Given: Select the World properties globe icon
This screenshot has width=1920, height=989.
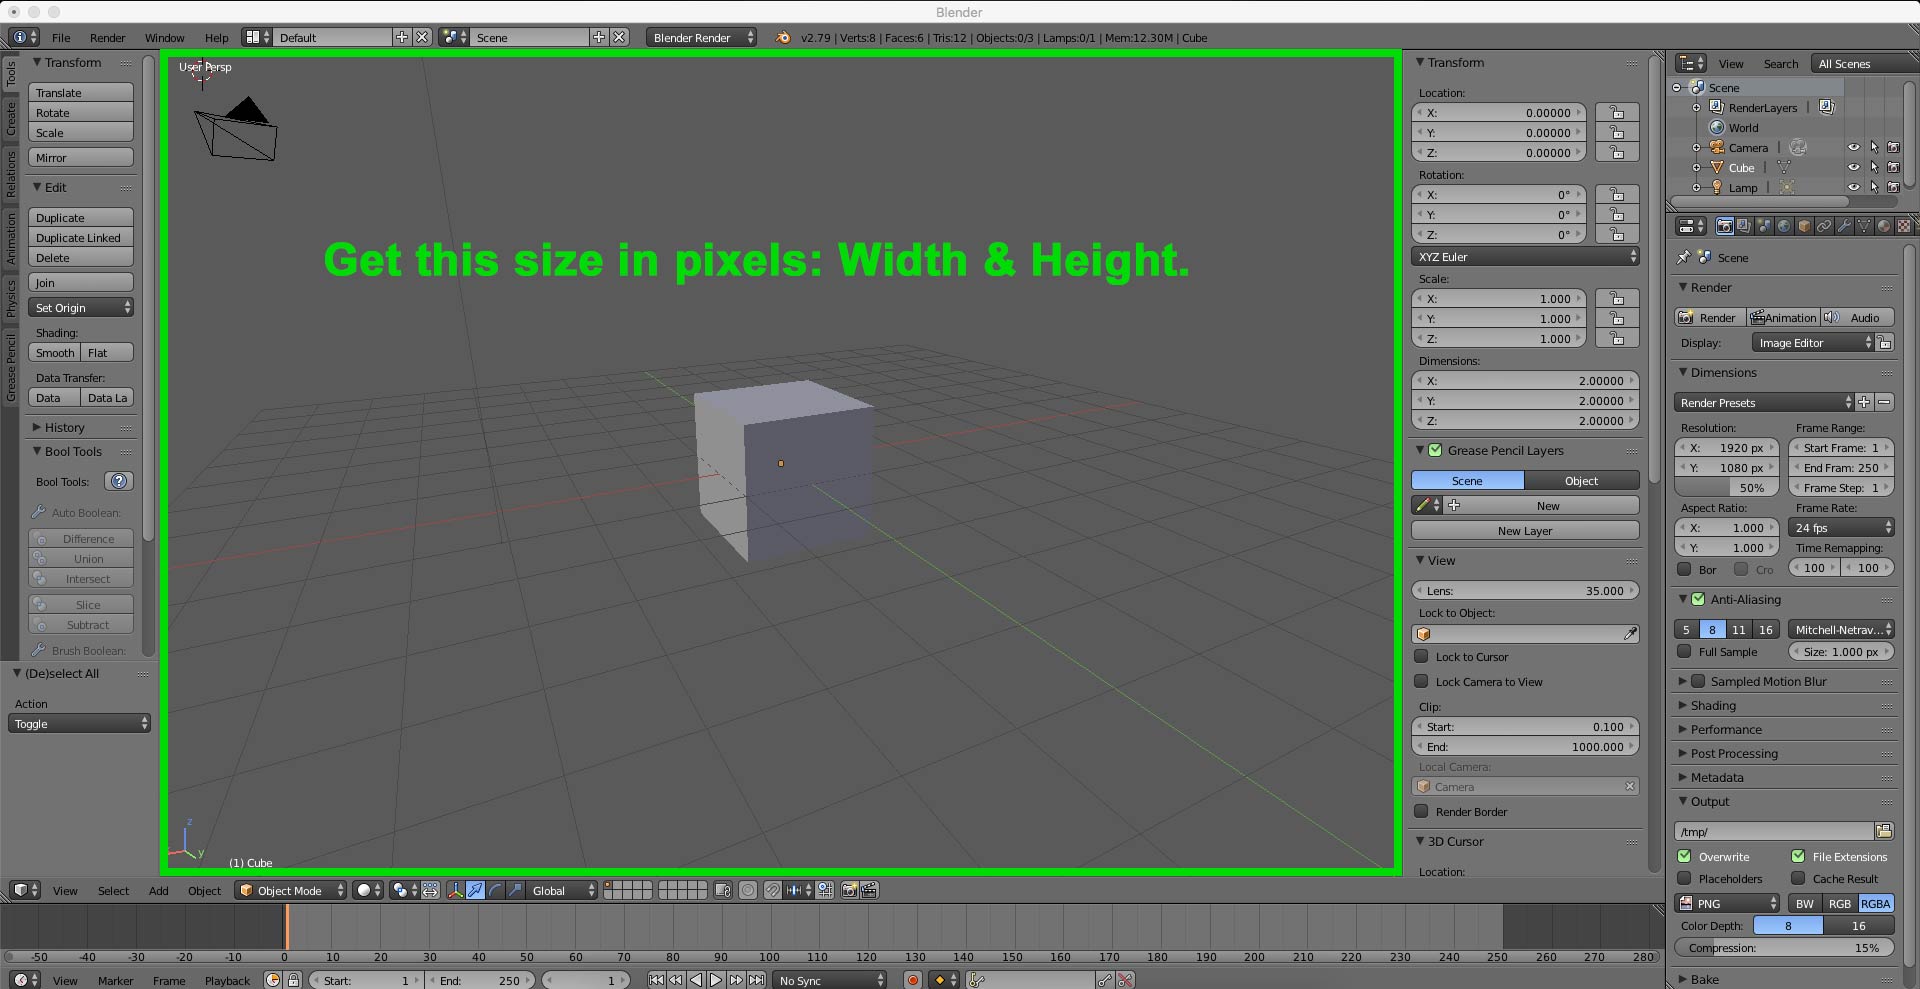Looking at the screenshot, I should click(1783, 225).
